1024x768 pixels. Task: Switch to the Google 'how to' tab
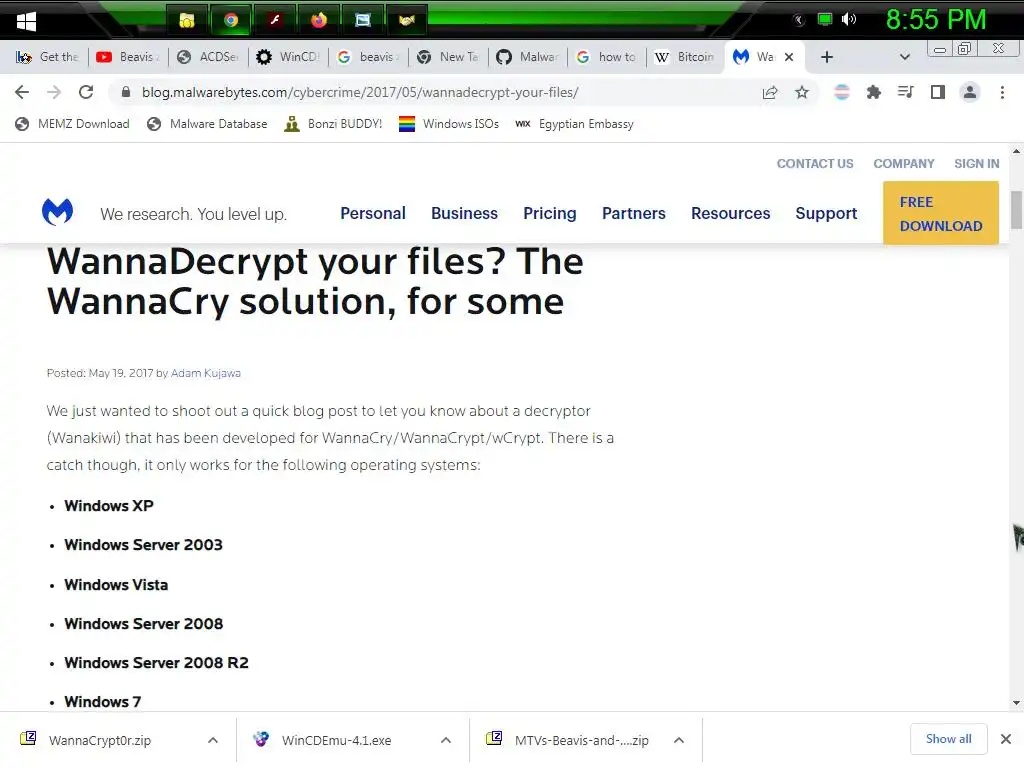coord(607,57)
